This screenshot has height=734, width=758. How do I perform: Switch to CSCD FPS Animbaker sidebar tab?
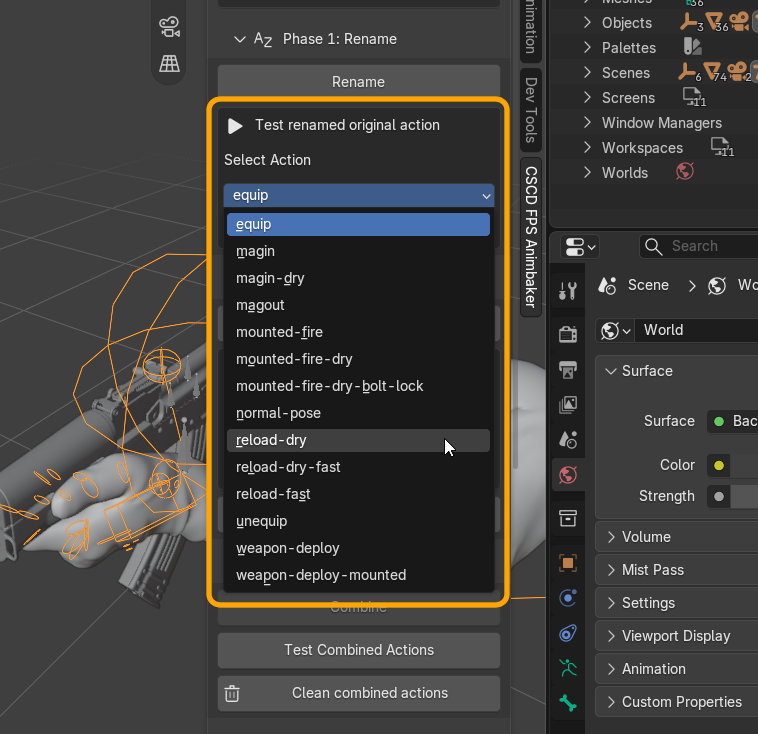531,237
